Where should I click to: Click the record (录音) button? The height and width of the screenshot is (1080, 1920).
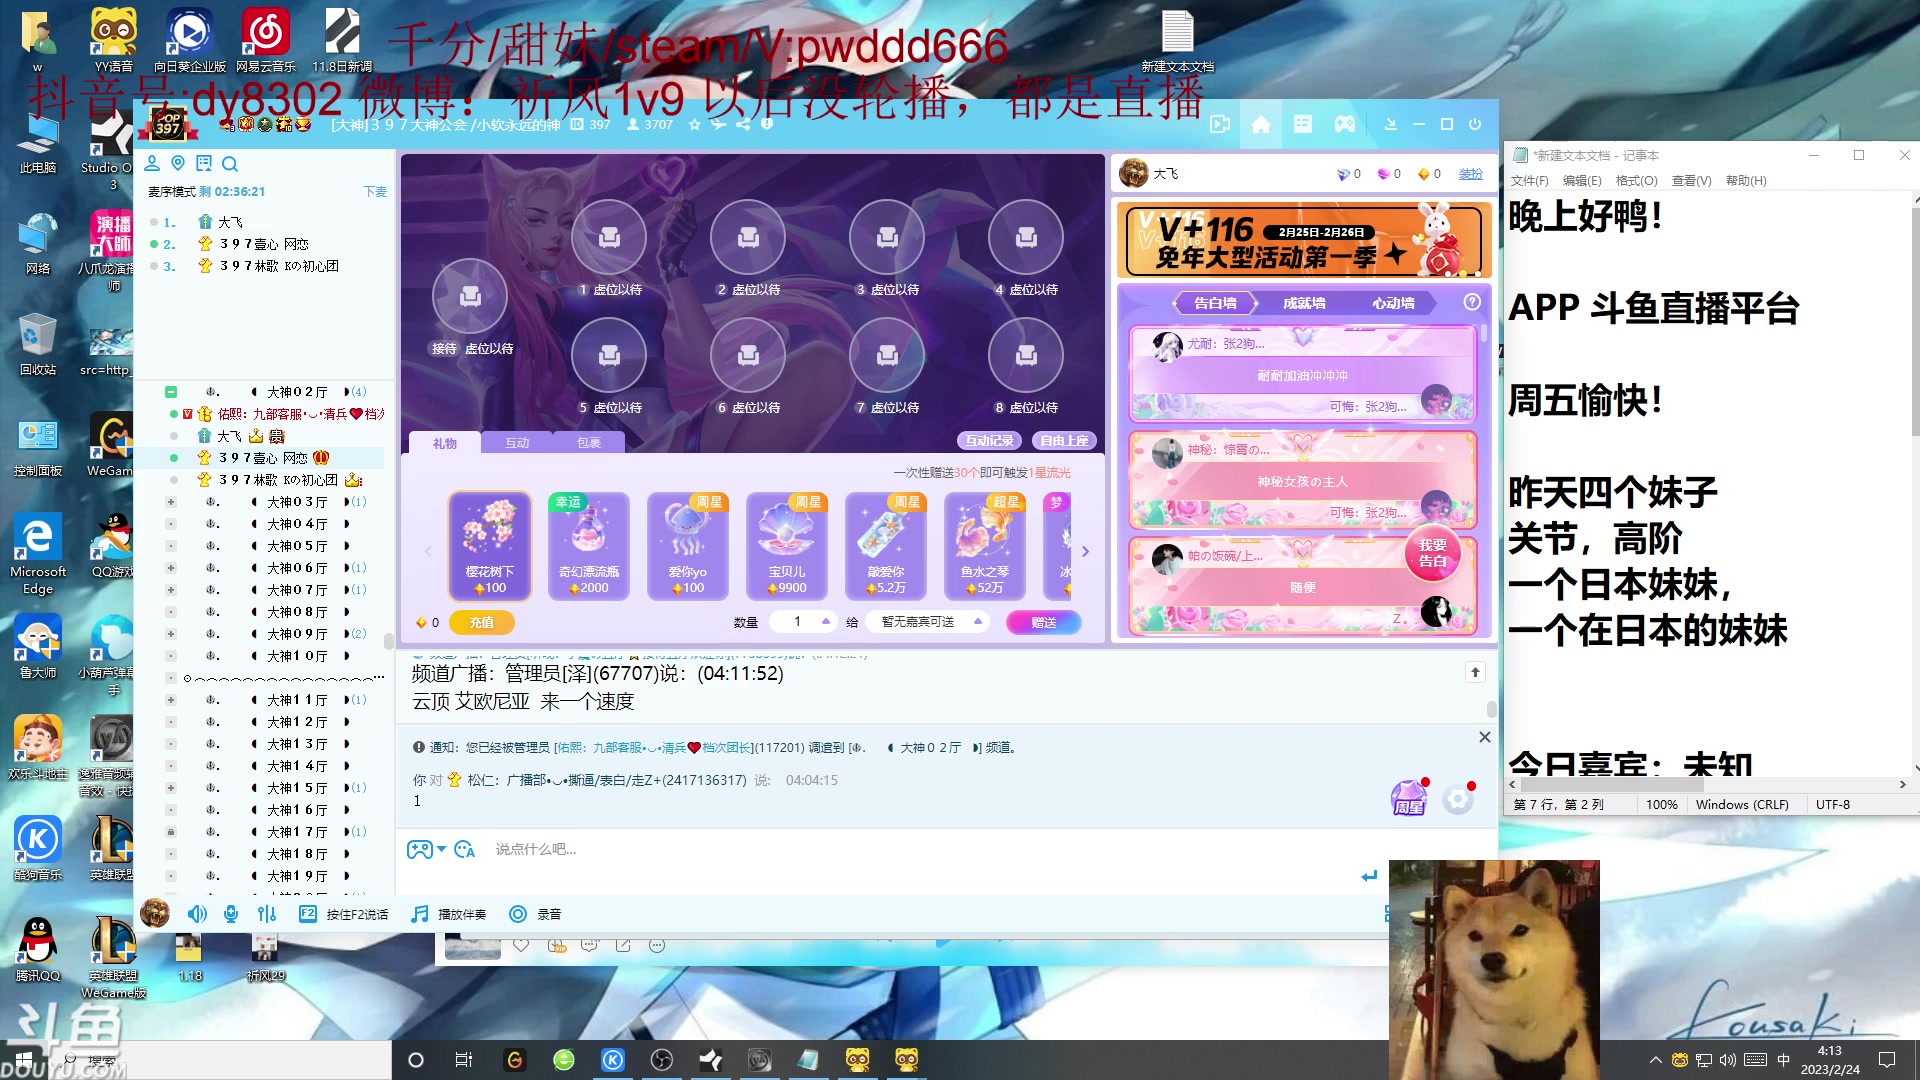(535, 914)
